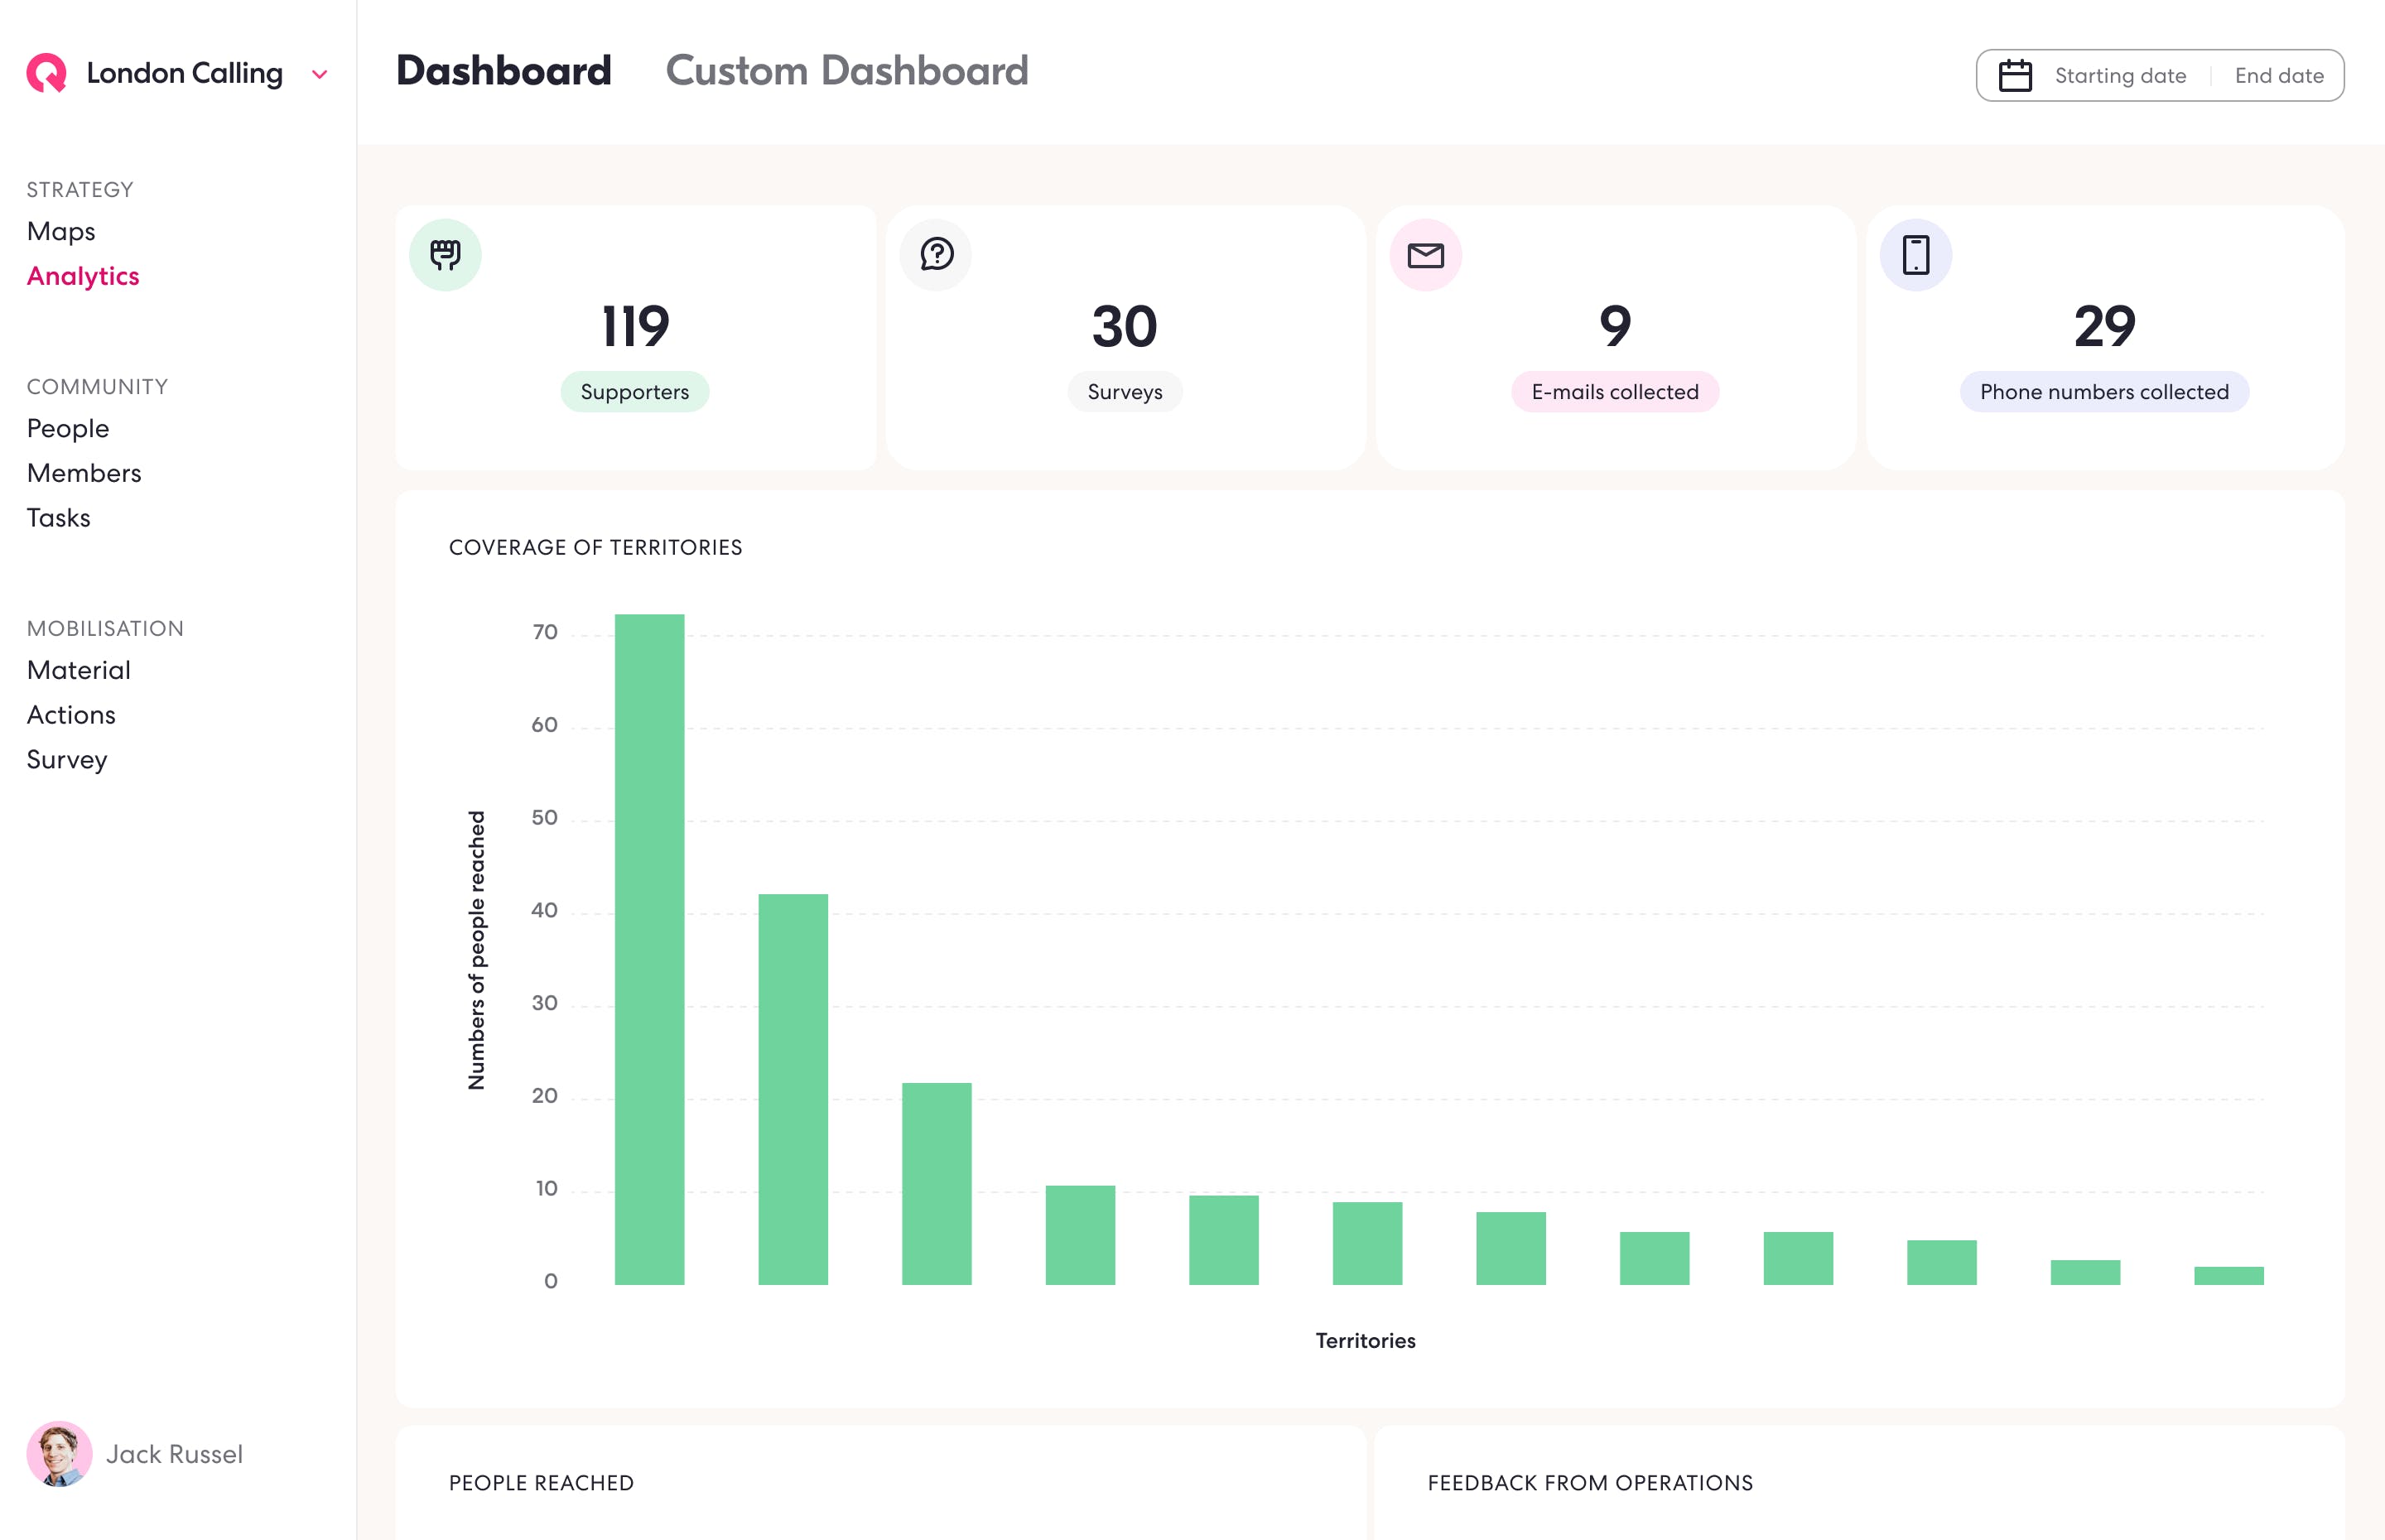Screen dimensions: 2385x1540
Task: Navigate to Members in Community
Action: coord(84,473)
